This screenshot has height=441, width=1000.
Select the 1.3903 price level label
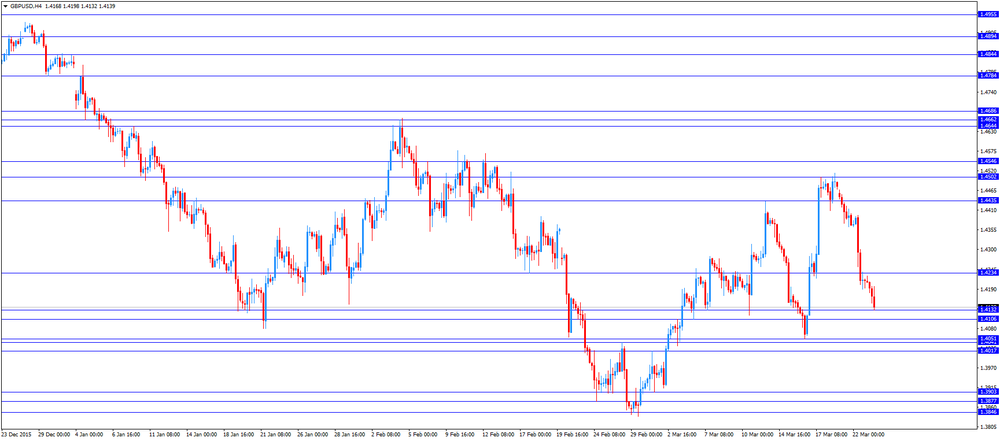[987, 392]
